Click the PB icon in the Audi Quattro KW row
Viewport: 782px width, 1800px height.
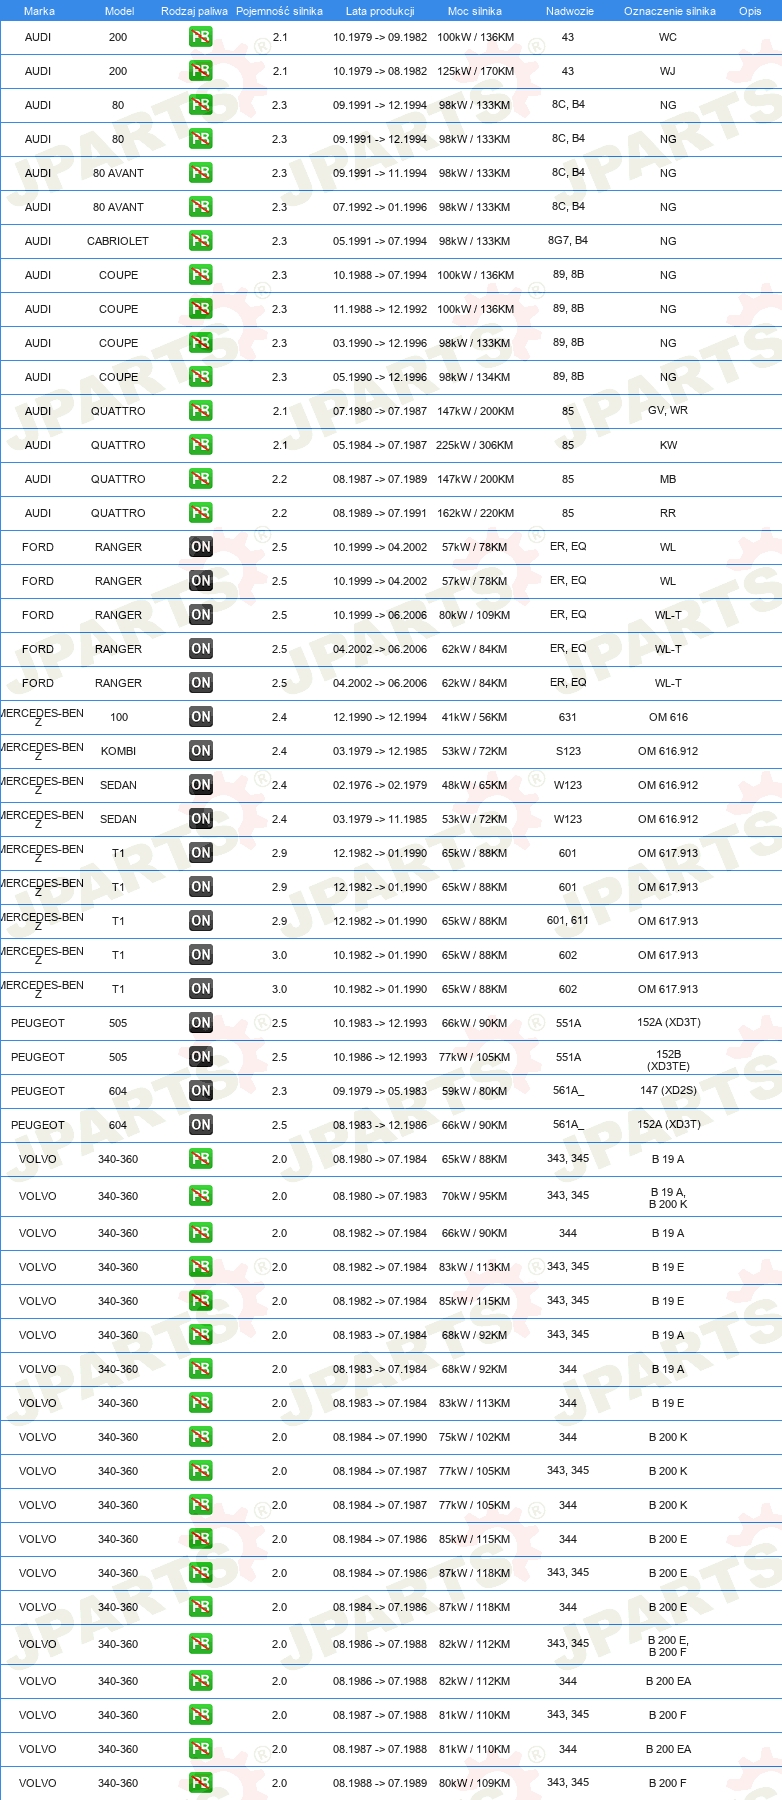point(201,445)
